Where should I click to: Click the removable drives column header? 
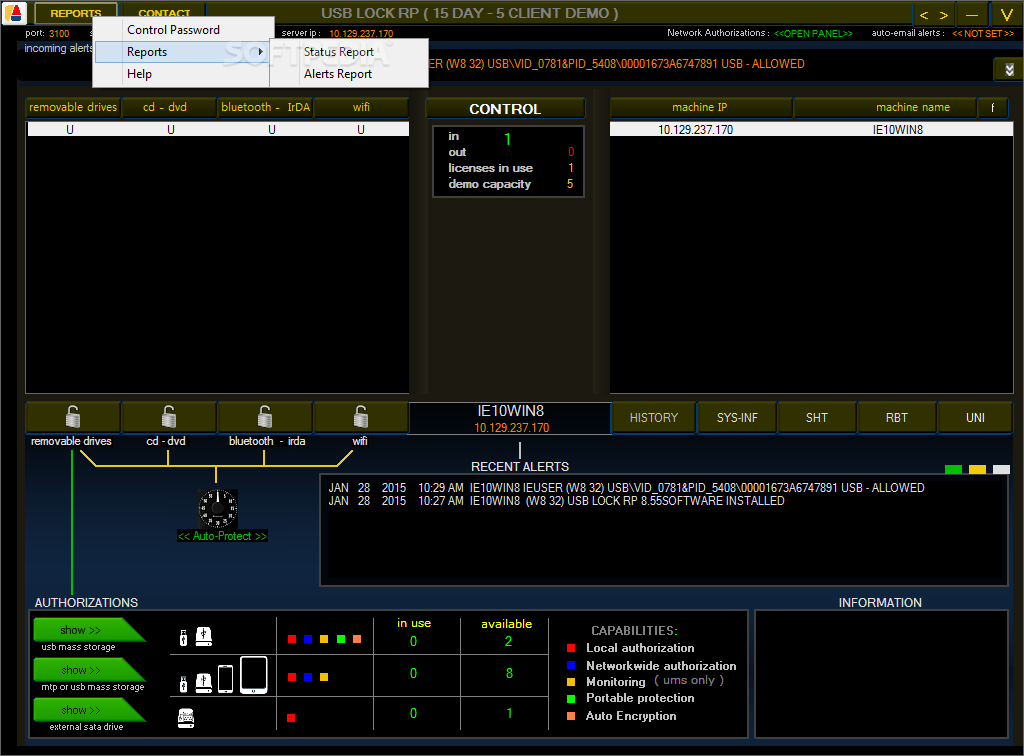(x=73, y=108)
